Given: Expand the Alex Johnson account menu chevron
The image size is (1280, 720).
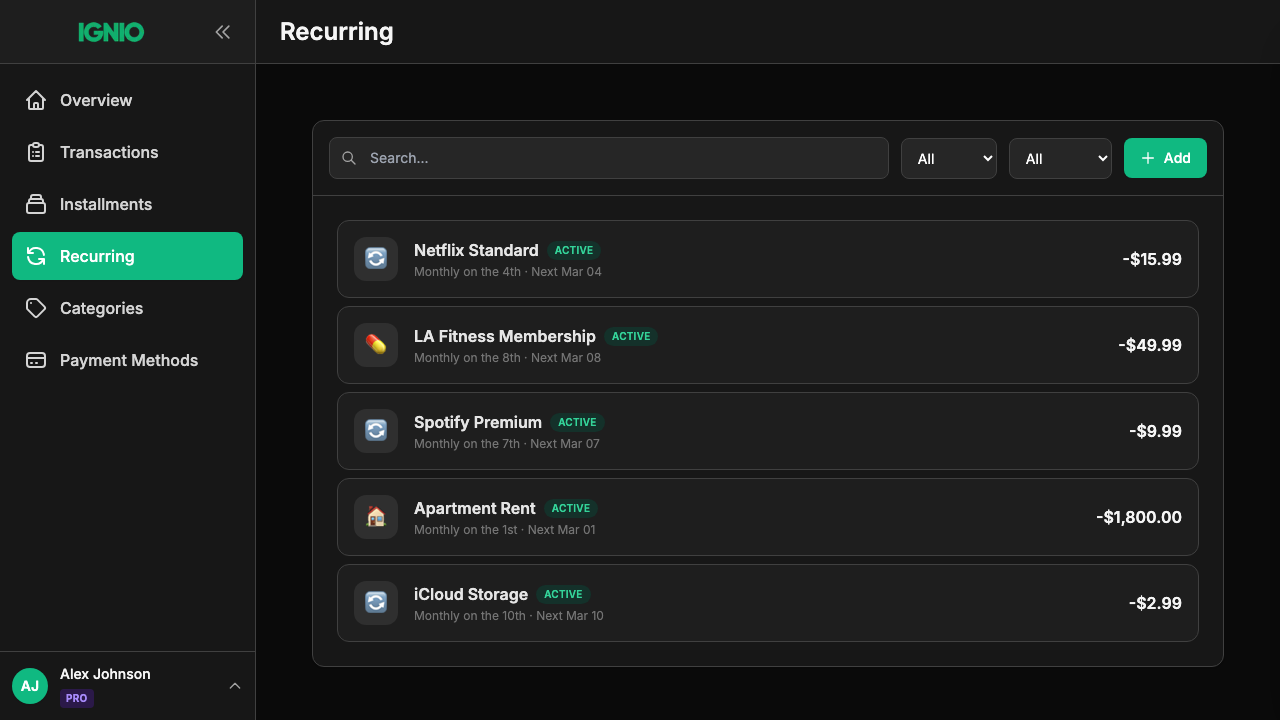Looking at the screenshot, I should point(235,686).
